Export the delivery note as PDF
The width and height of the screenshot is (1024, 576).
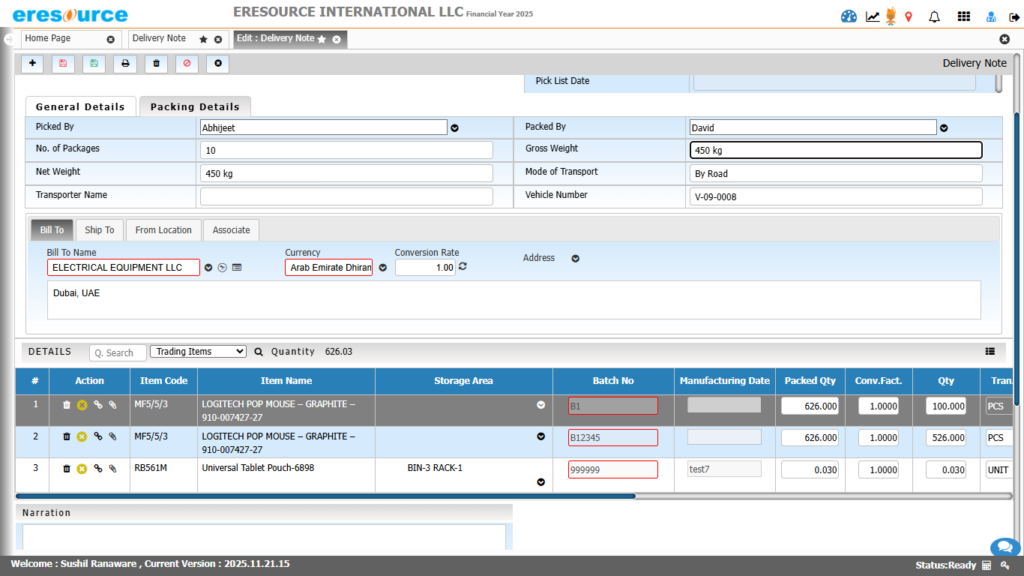[x=62, y=63]
